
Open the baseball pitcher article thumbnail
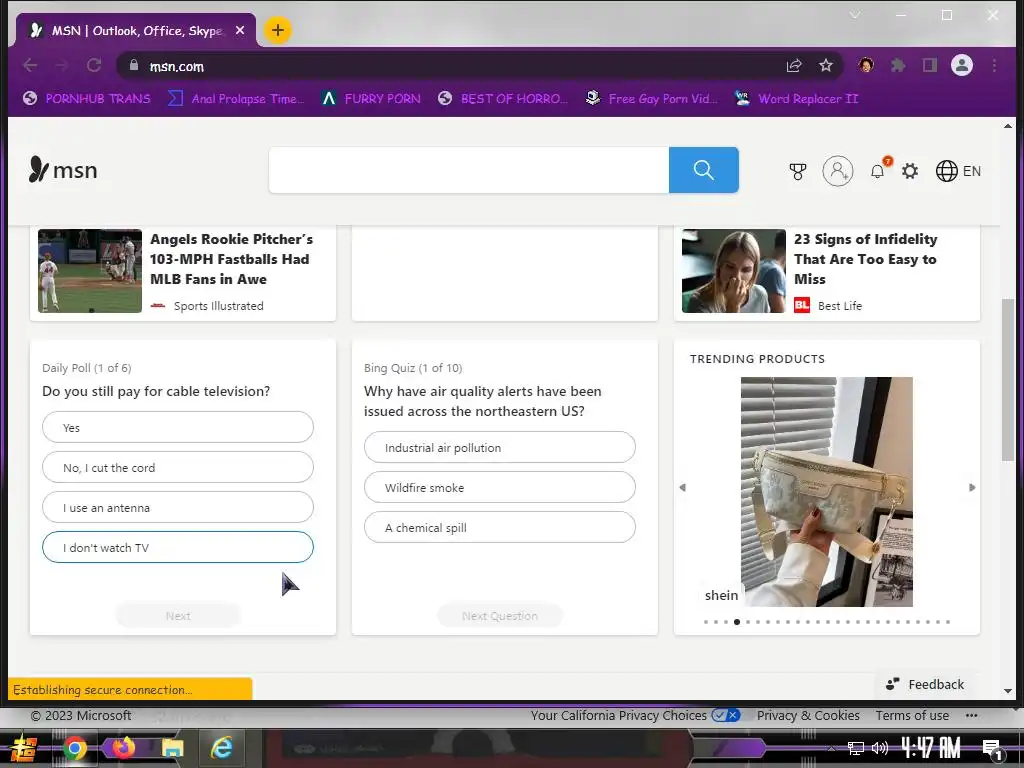pos(89,270)
